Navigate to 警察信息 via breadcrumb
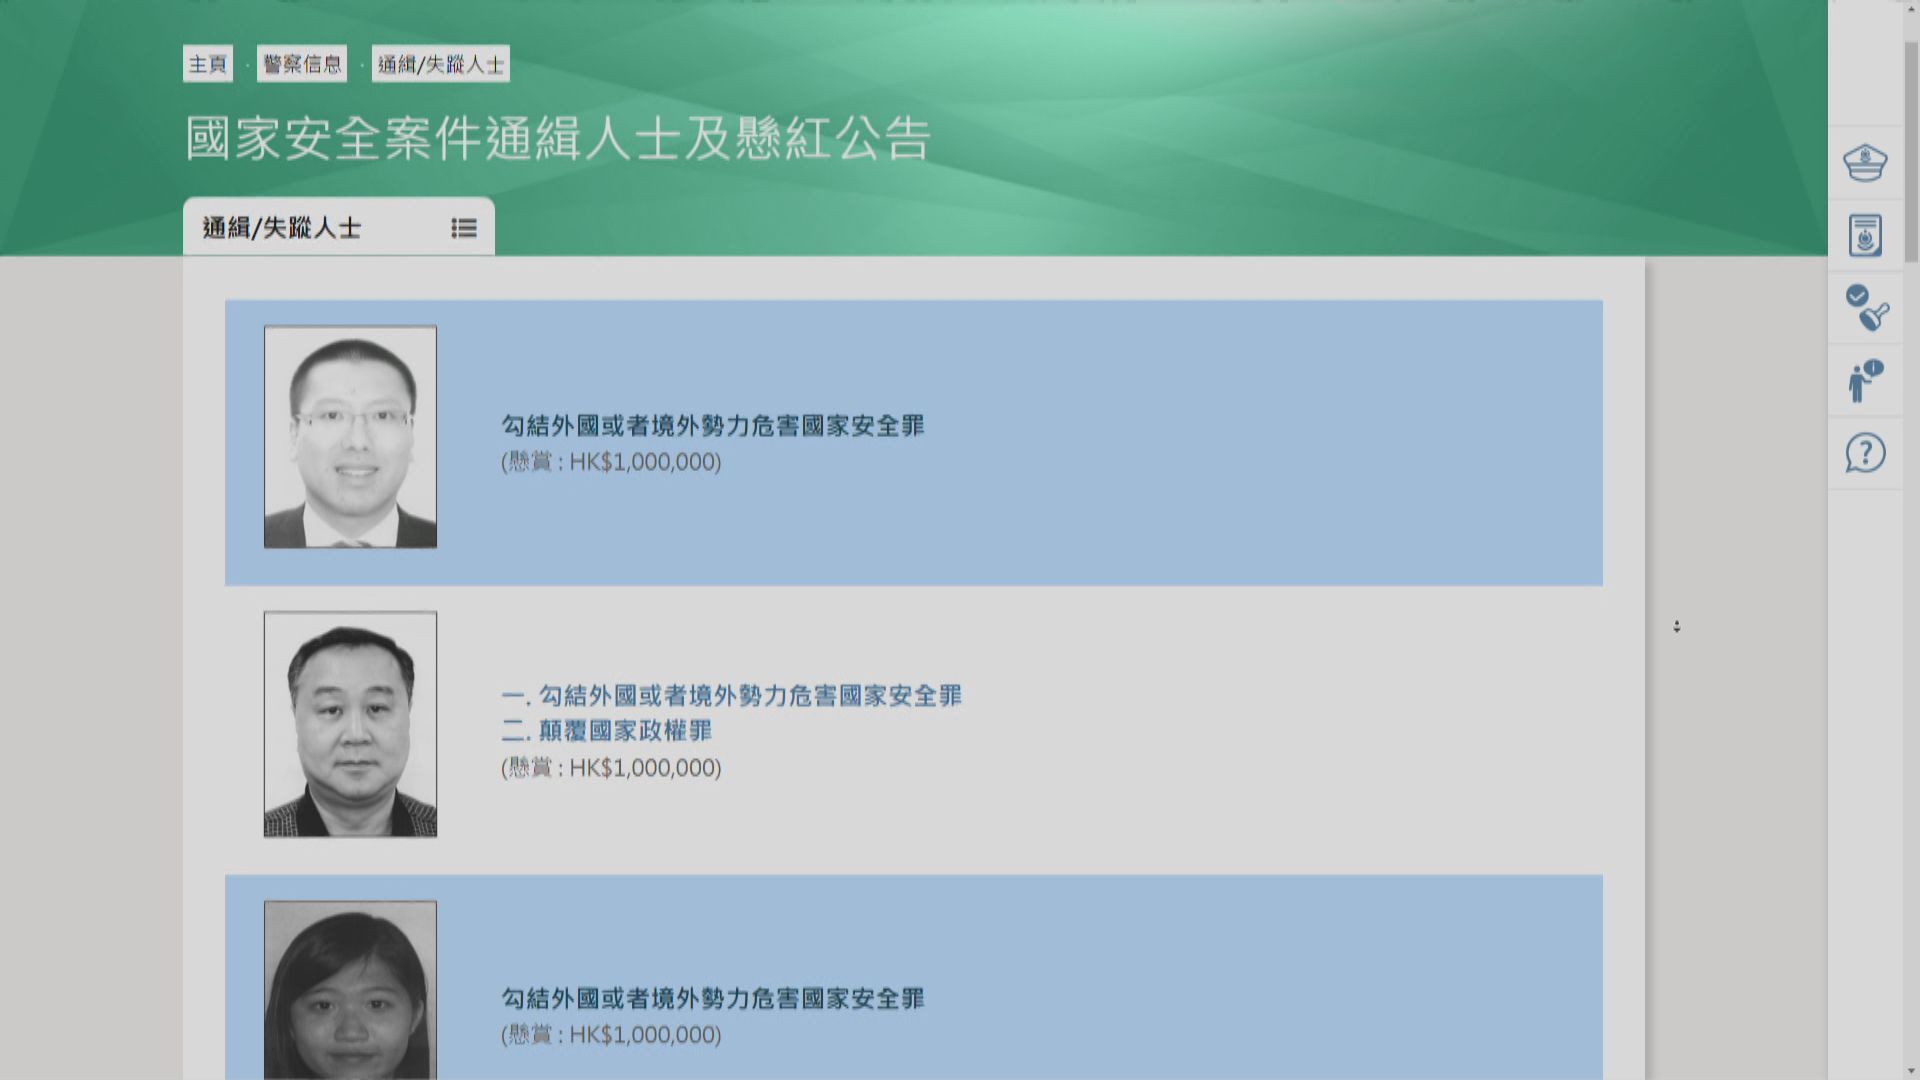1920x1080 pixels. 303,64
